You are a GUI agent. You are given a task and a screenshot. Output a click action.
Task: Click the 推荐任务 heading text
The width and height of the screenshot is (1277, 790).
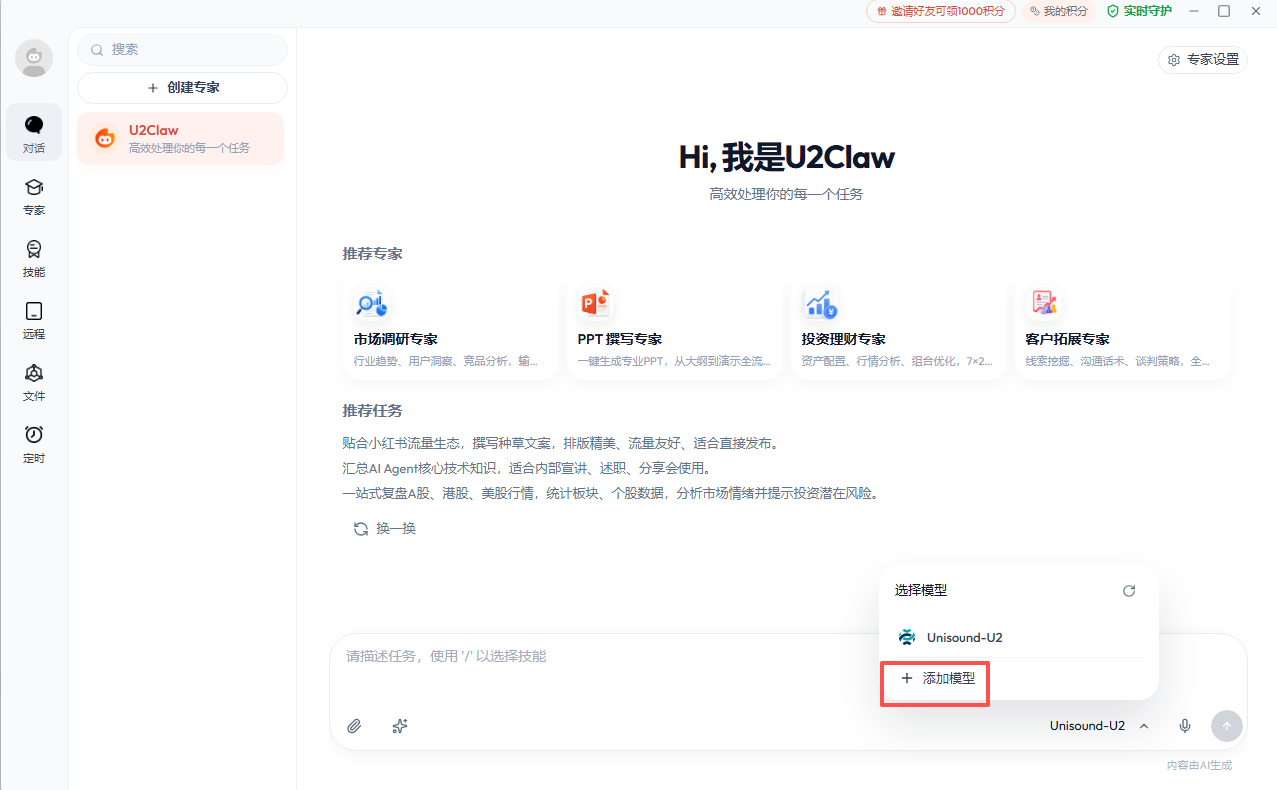373,411
